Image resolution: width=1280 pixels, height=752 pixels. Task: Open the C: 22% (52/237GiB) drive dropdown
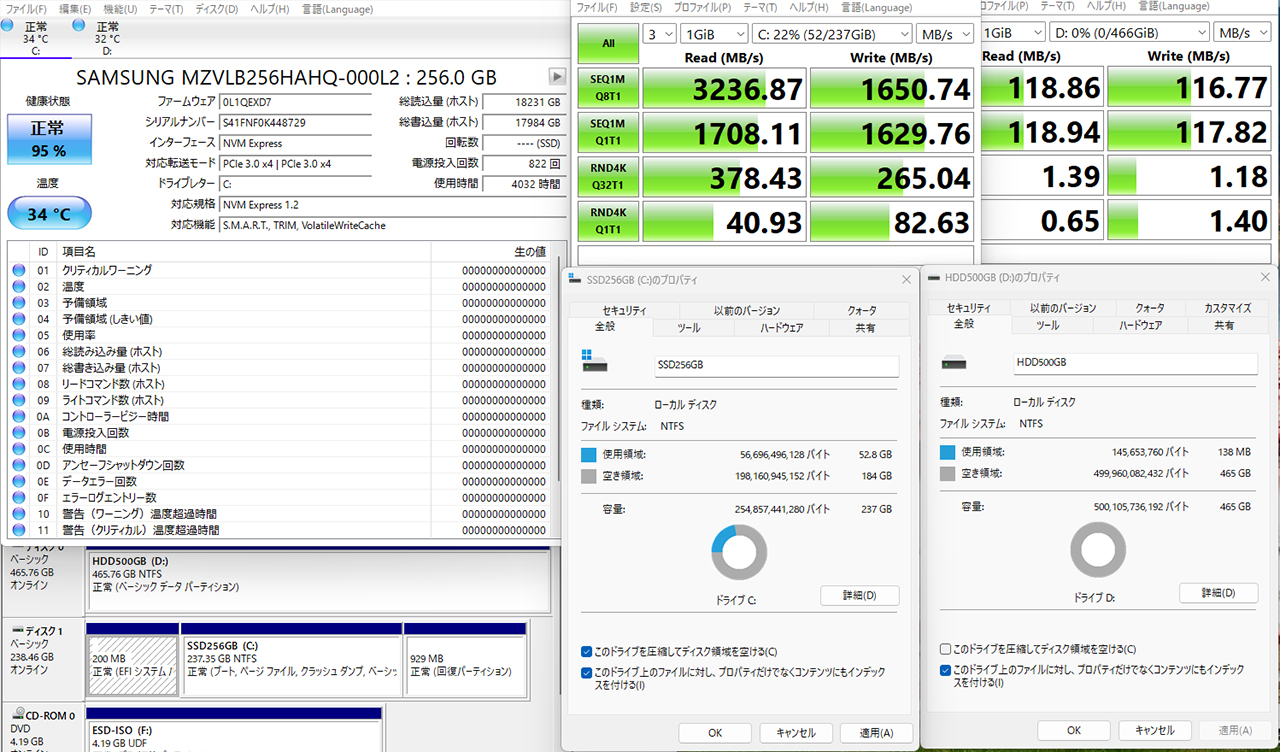(x=834, y=34)
